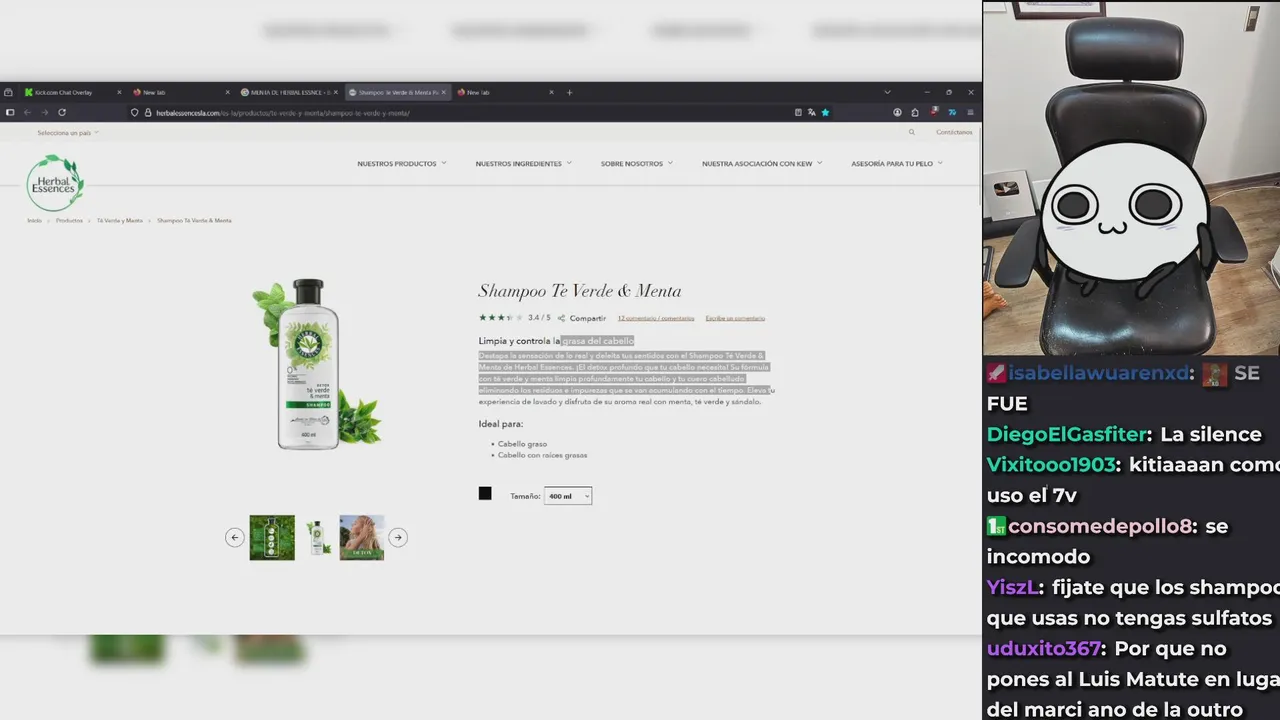Reload the current page

point(62,113)
